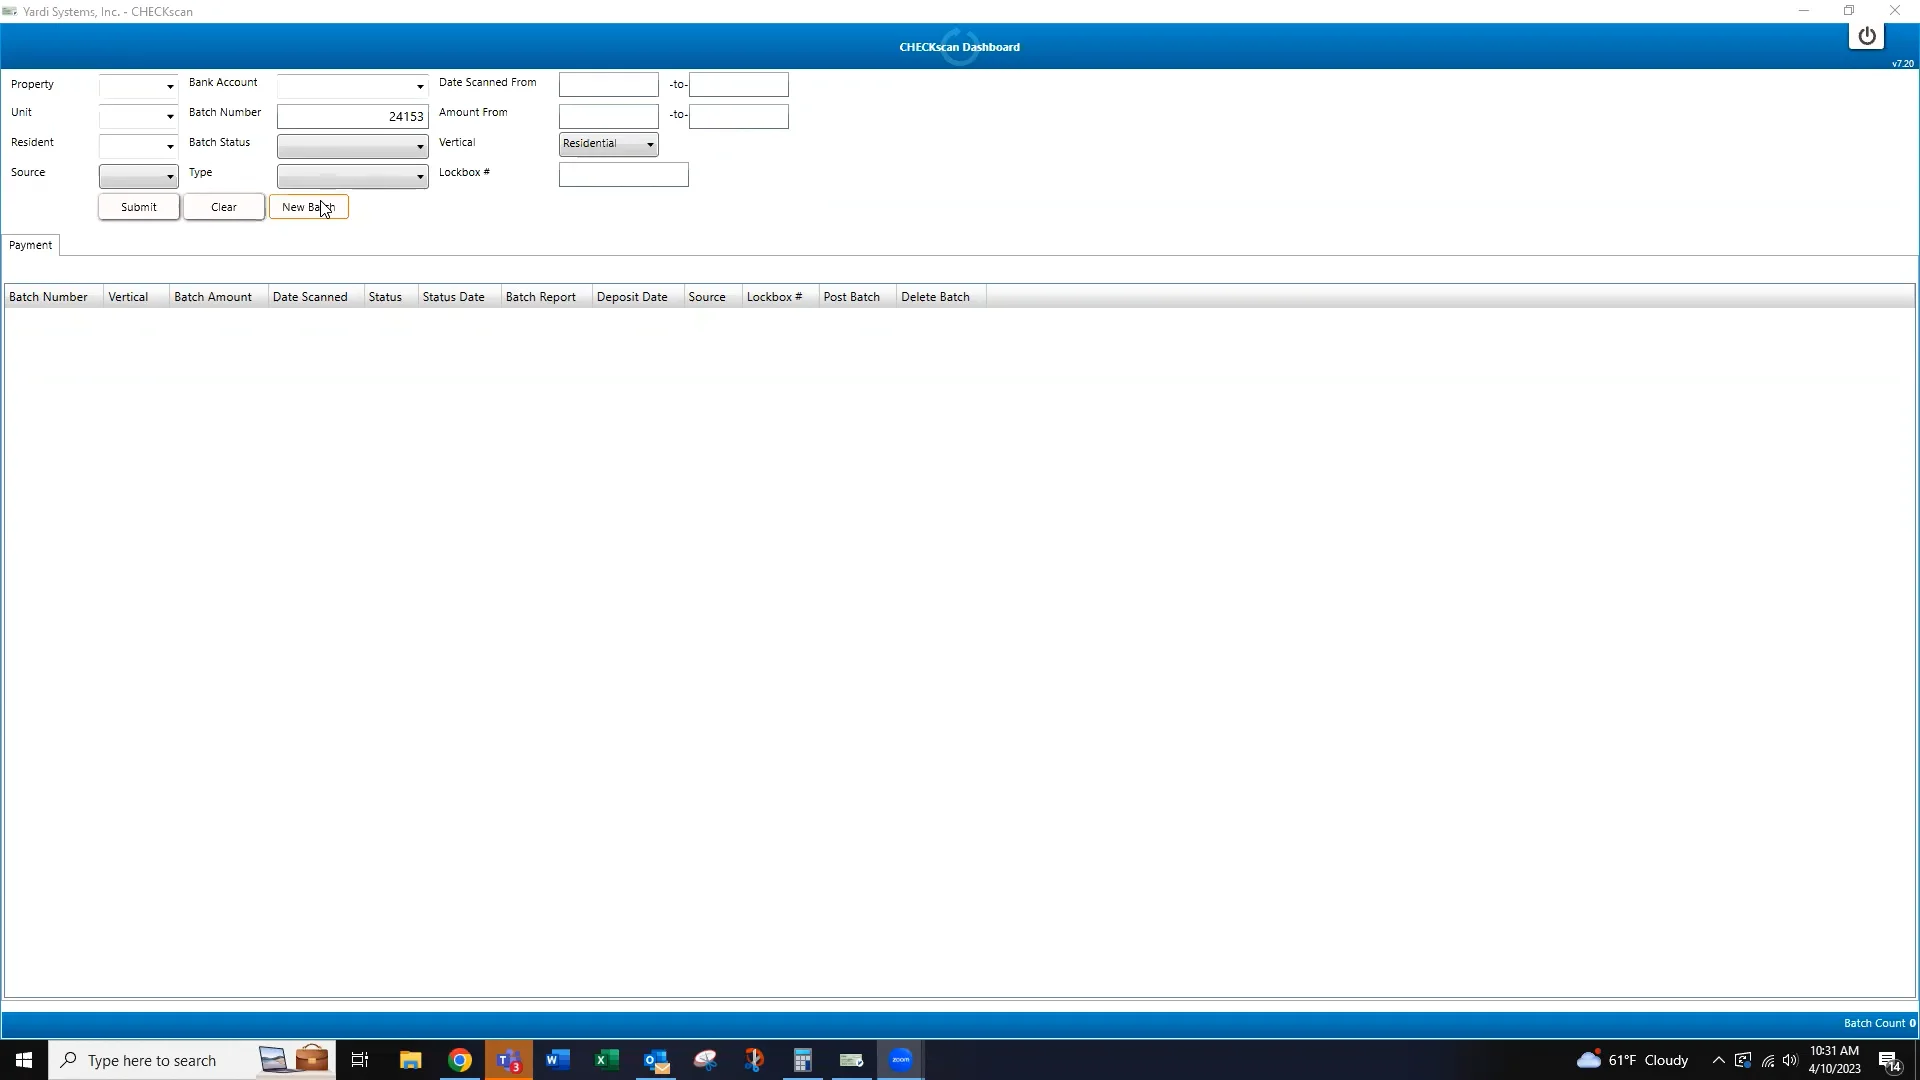Screen dimensions: 1920x1080
Task: Open the Vertical dropdown showing Residential
Action: point(650,144)
